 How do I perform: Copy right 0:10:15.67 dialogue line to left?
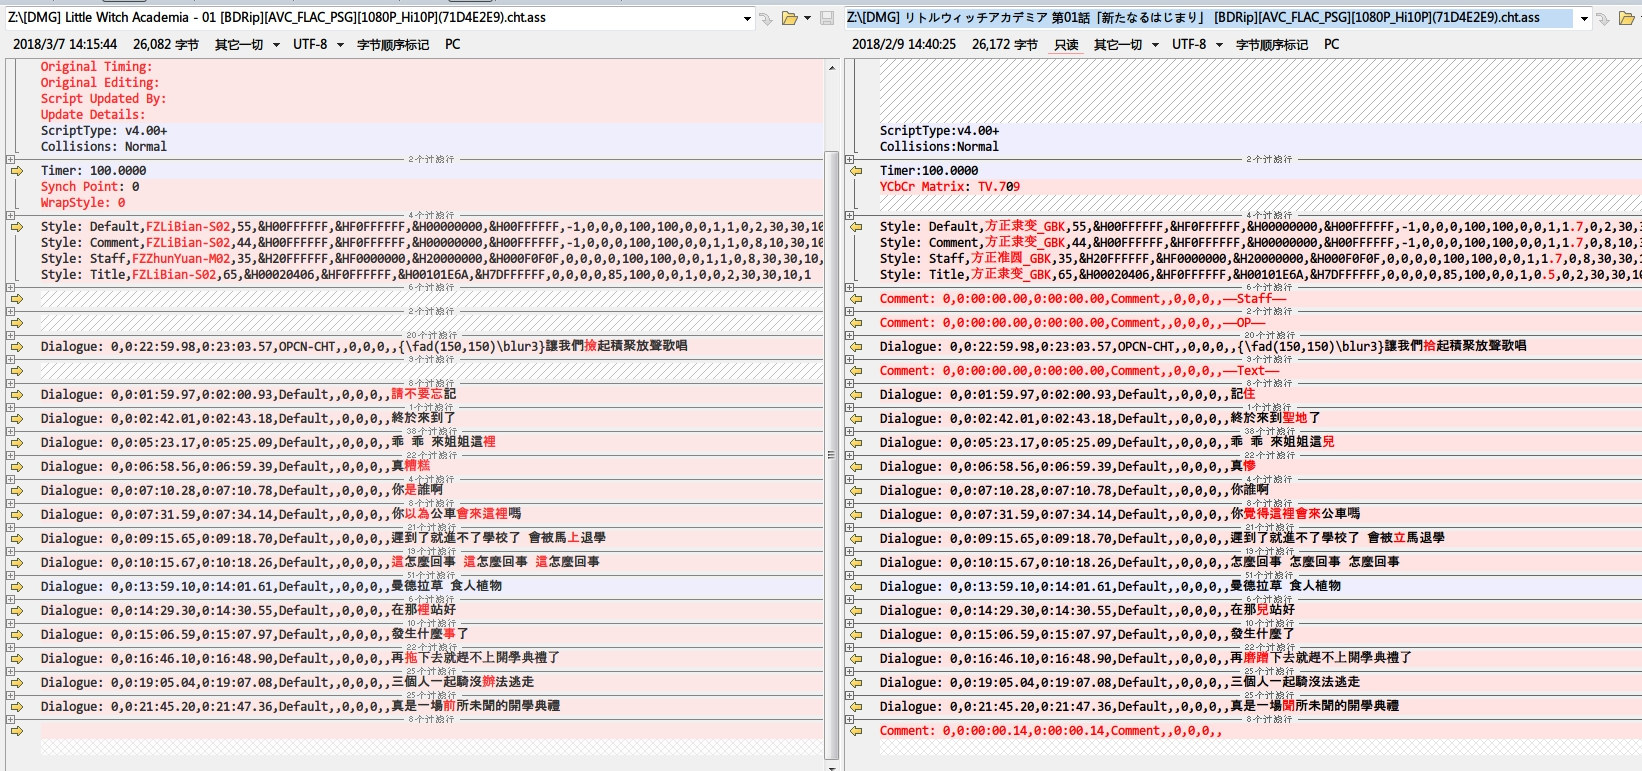click(x=856, y=563)
